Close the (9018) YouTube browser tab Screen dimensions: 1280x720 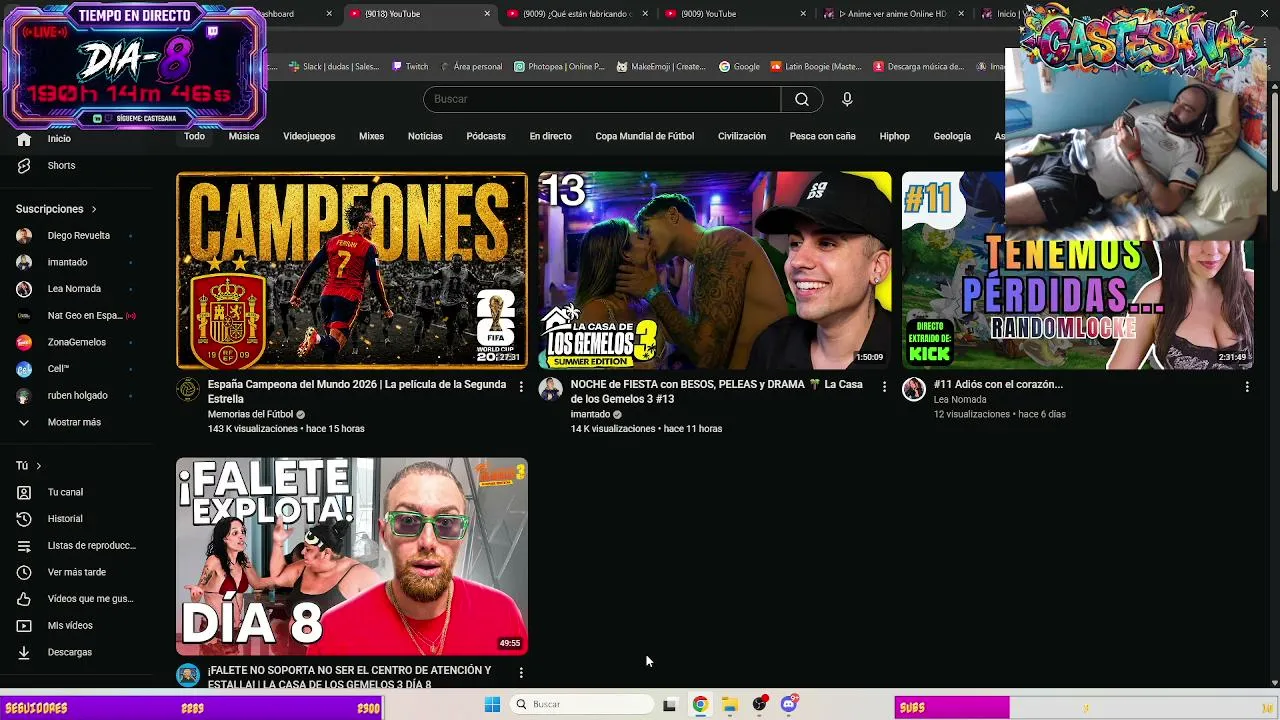(487, 14)
